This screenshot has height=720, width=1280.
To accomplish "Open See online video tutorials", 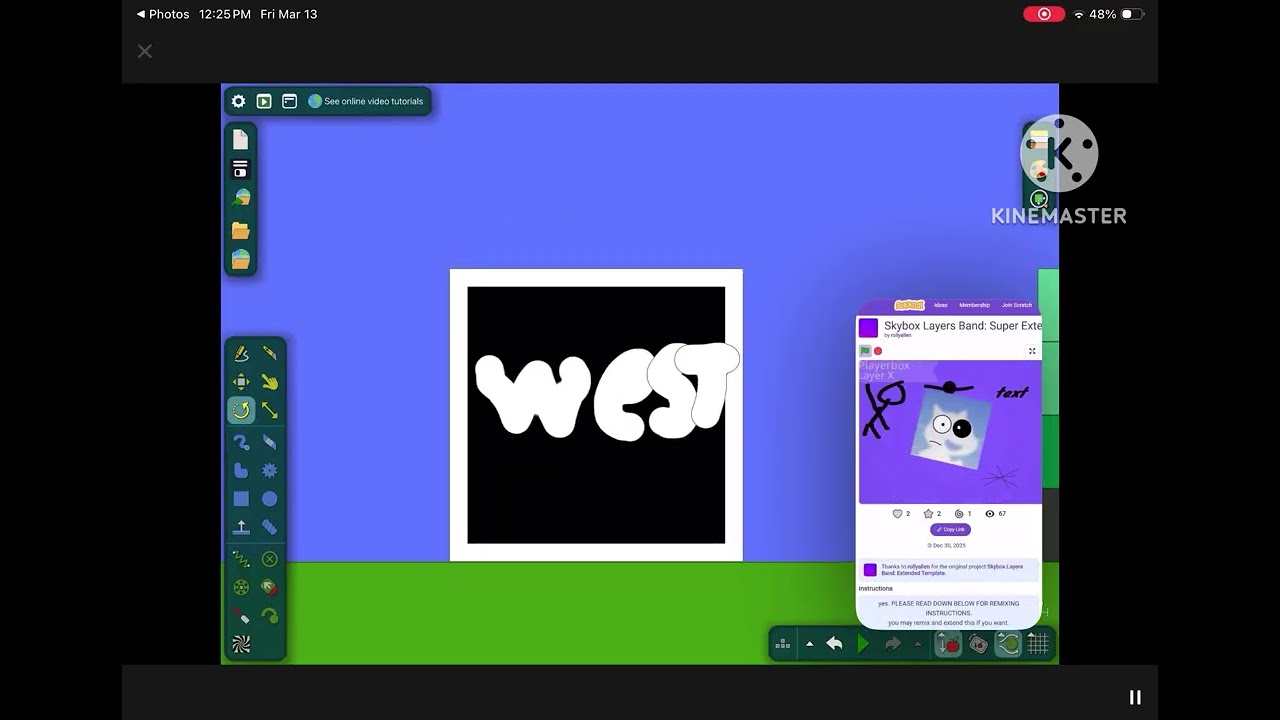I will click(365, 101).
